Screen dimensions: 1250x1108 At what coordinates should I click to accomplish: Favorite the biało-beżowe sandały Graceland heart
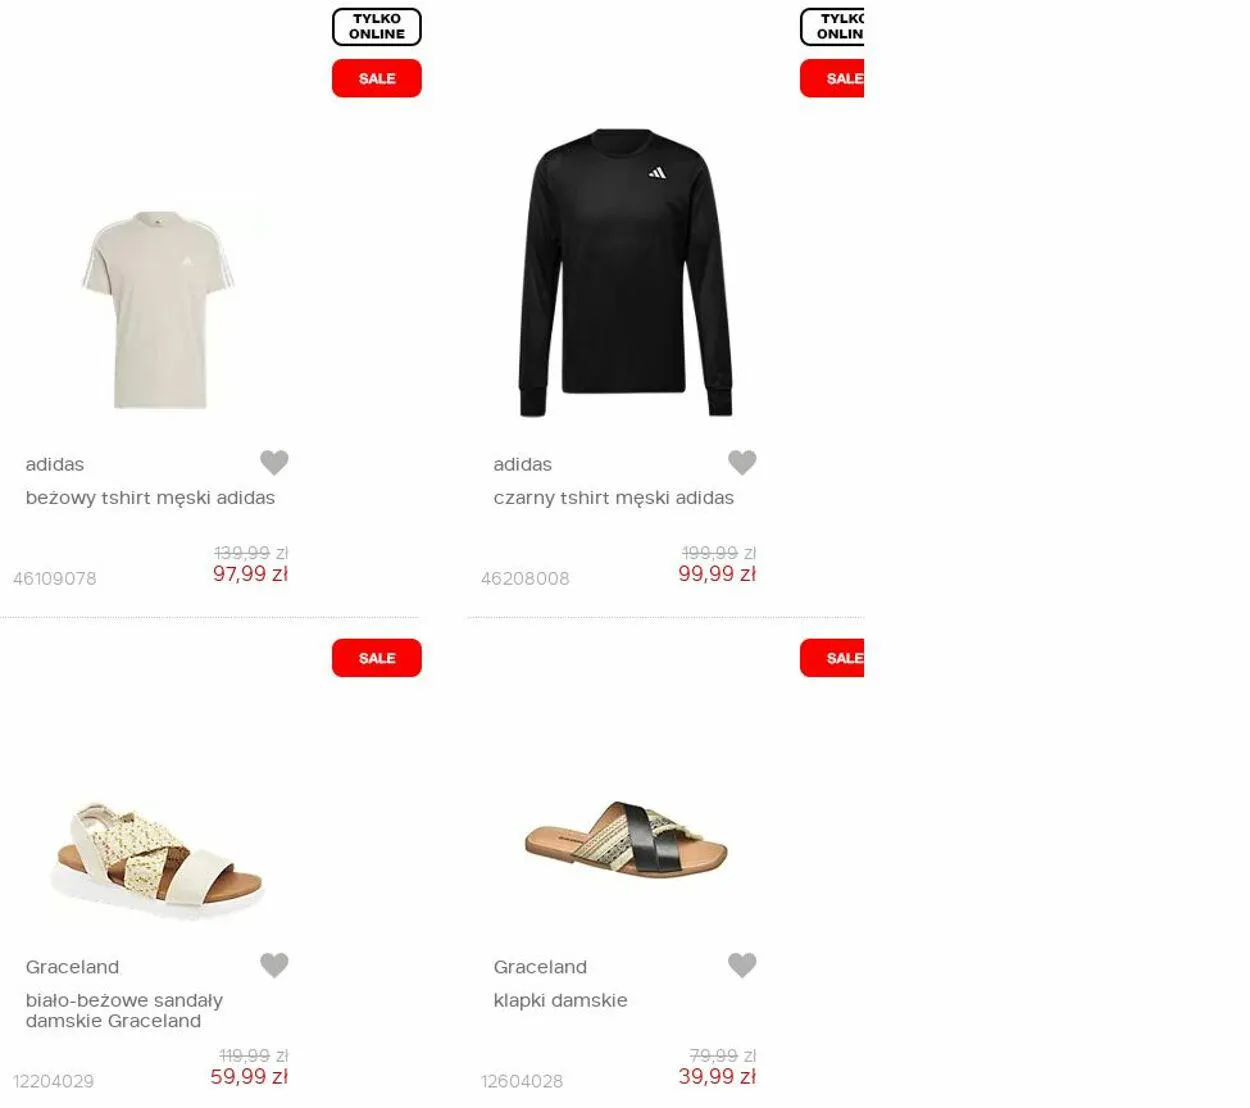coord(274,965)
